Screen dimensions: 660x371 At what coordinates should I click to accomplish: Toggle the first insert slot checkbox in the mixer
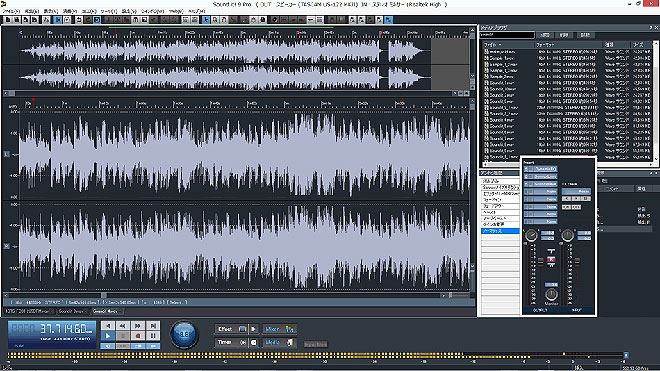527,169
